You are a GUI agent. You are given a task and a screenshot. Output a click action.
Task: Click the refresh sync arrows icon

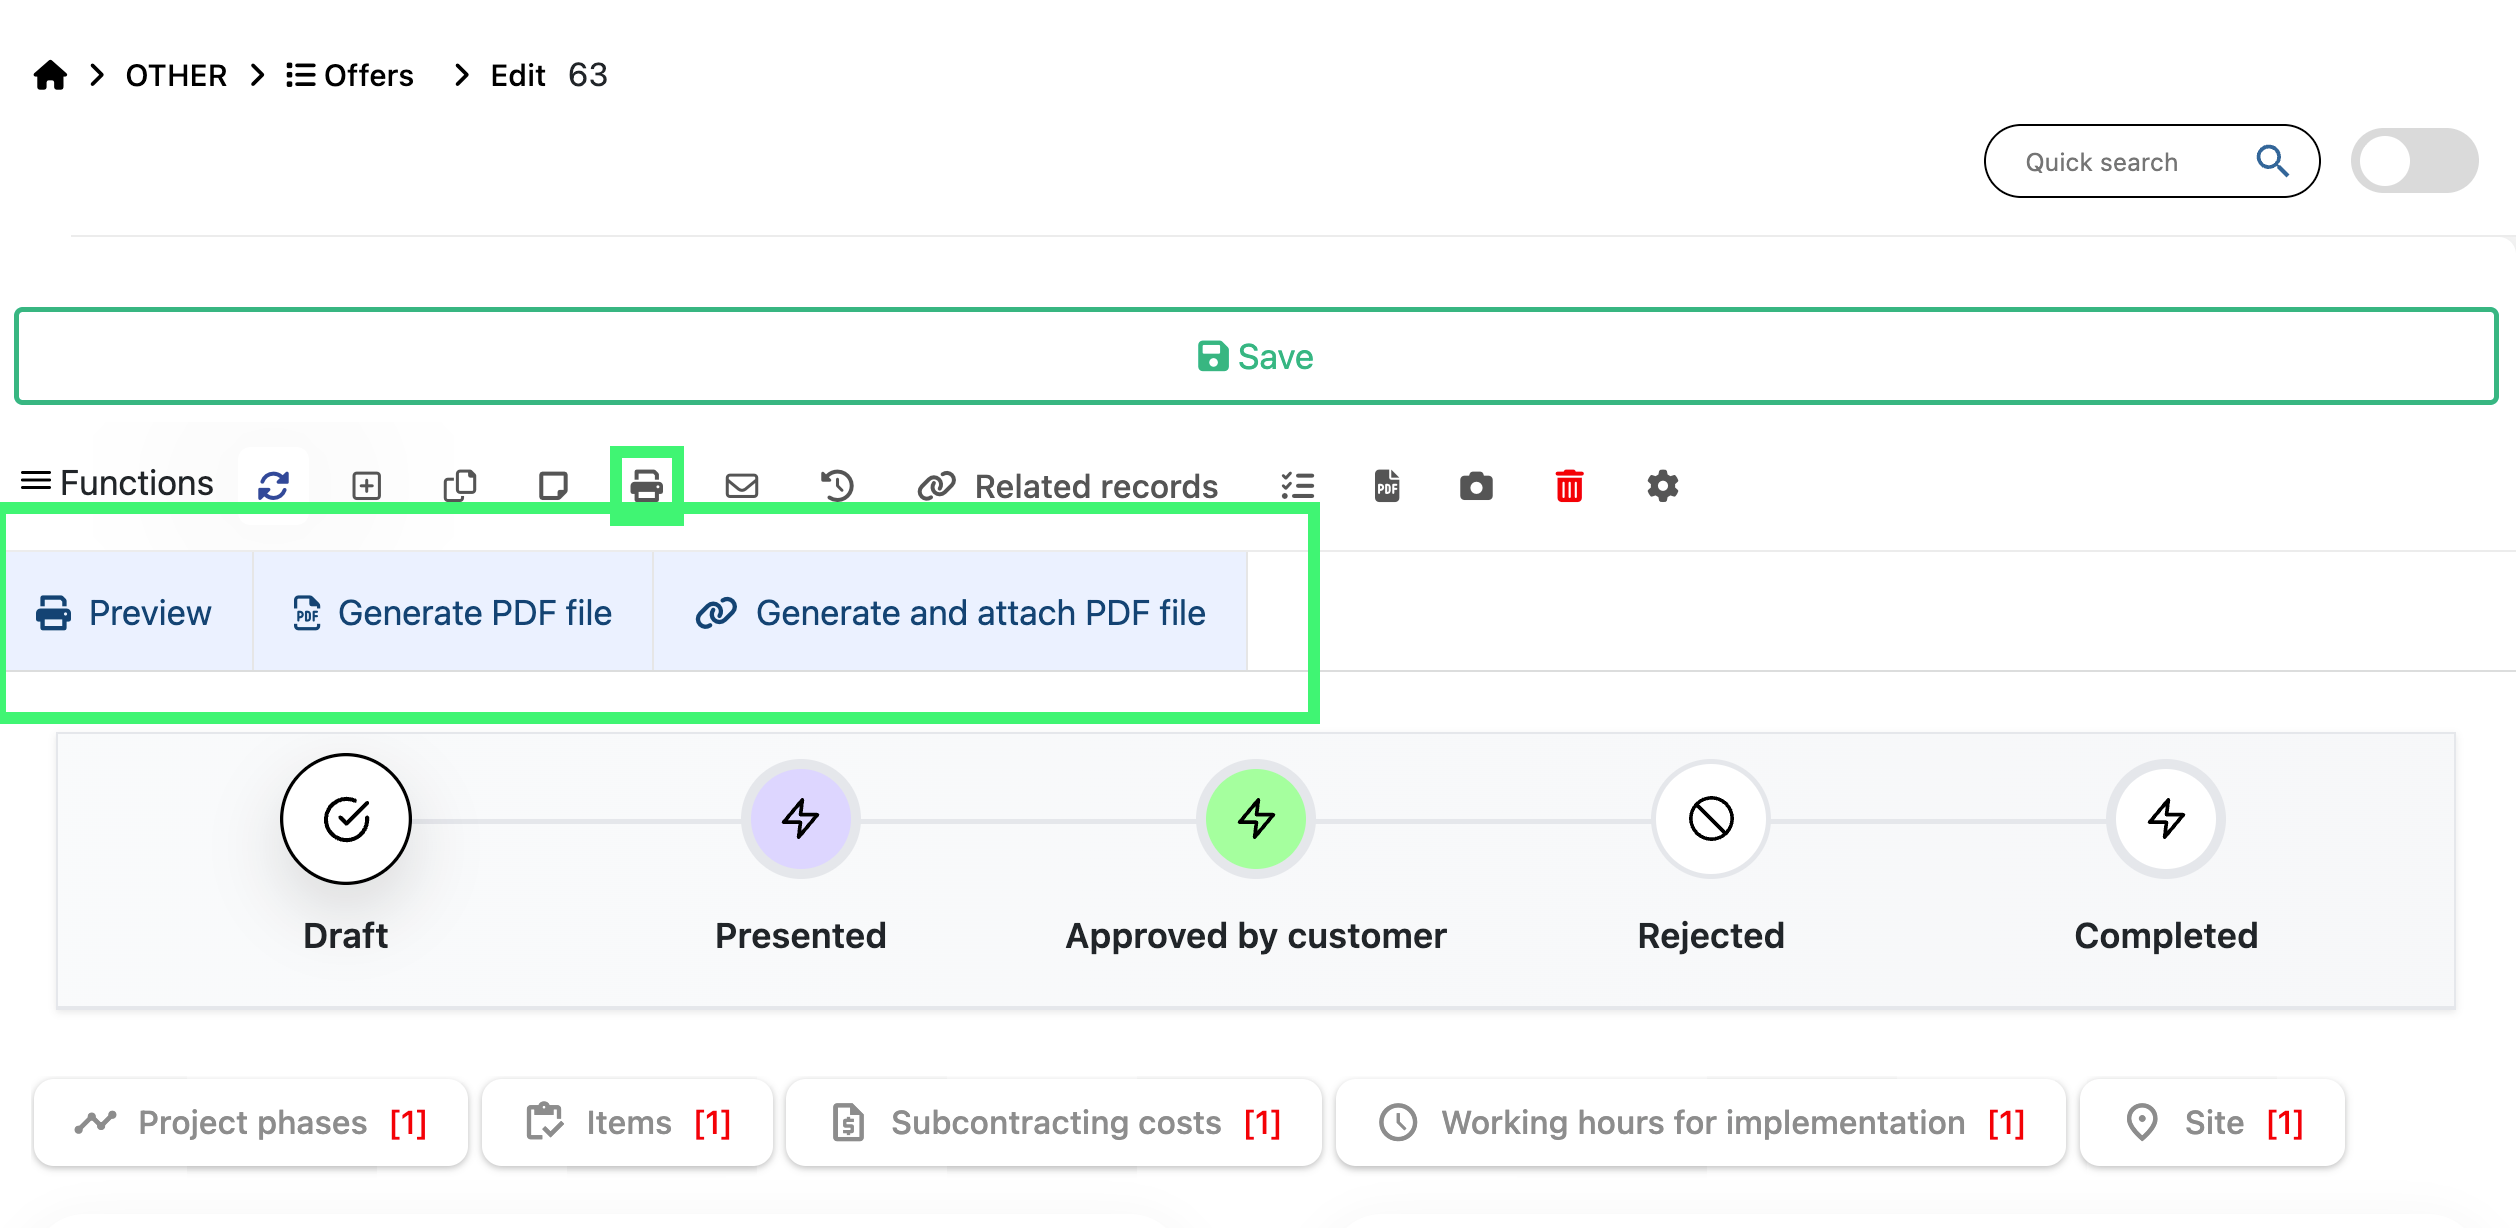point(273,486)
